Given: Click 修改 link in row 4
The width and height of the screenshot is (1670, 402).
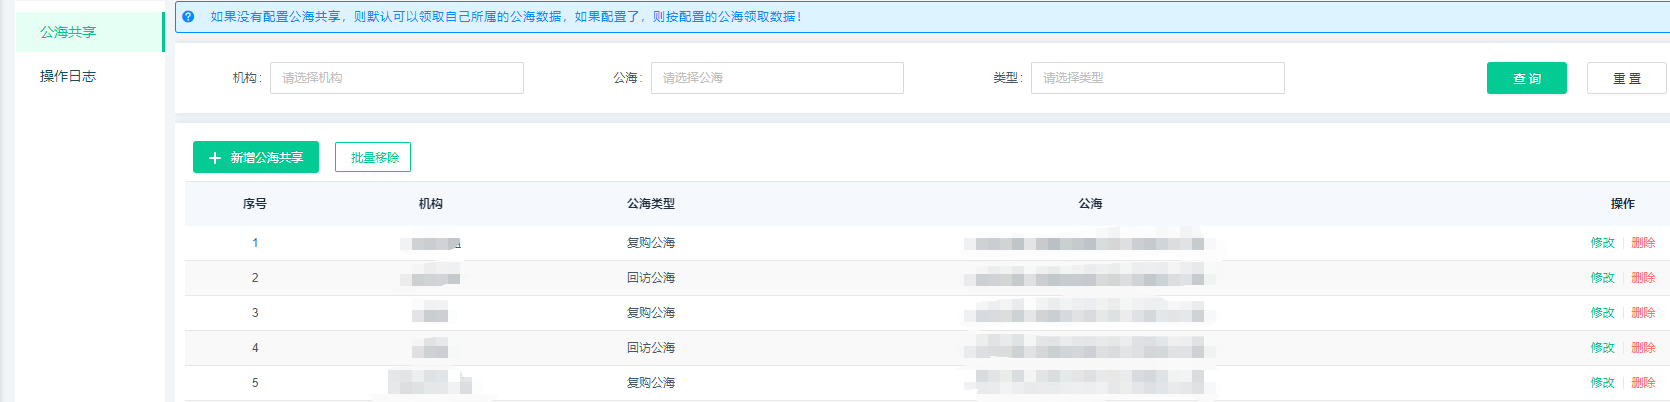Looking at the screenshot, I should coord(1602,348).
